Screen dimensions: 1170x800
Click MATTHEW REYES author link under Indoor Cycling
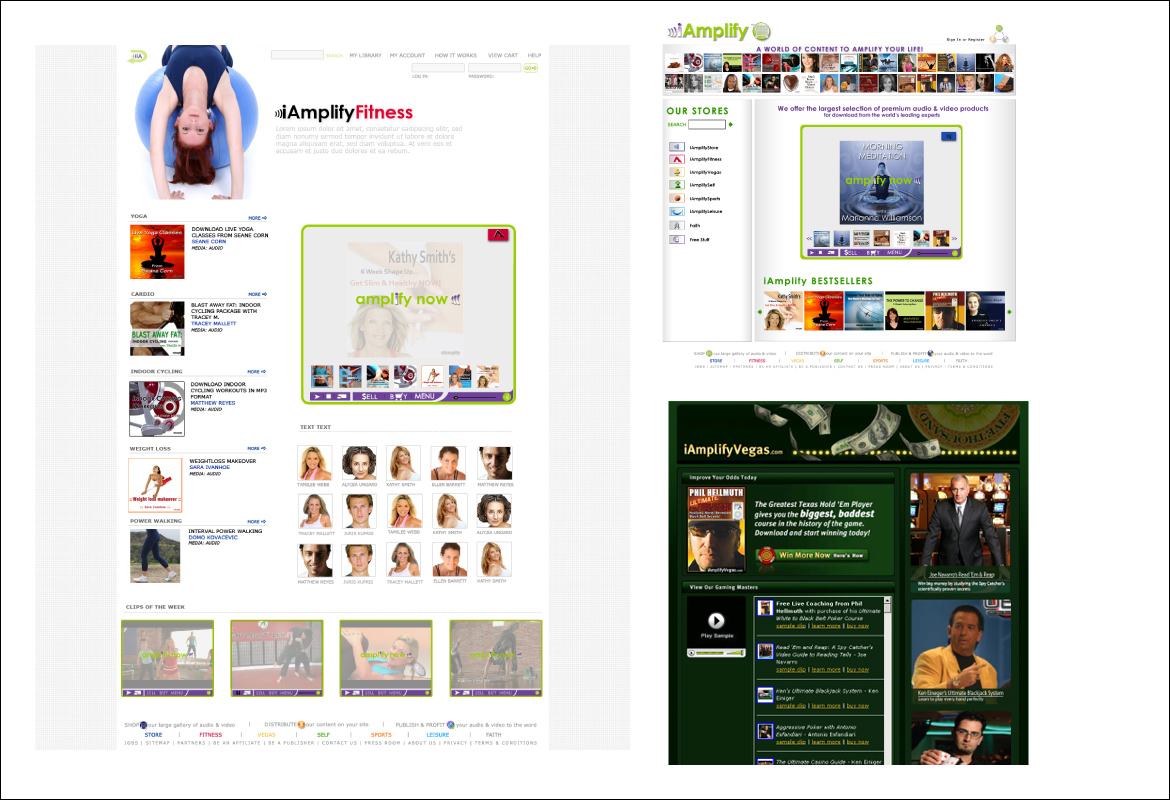click(x=213, y=403)
